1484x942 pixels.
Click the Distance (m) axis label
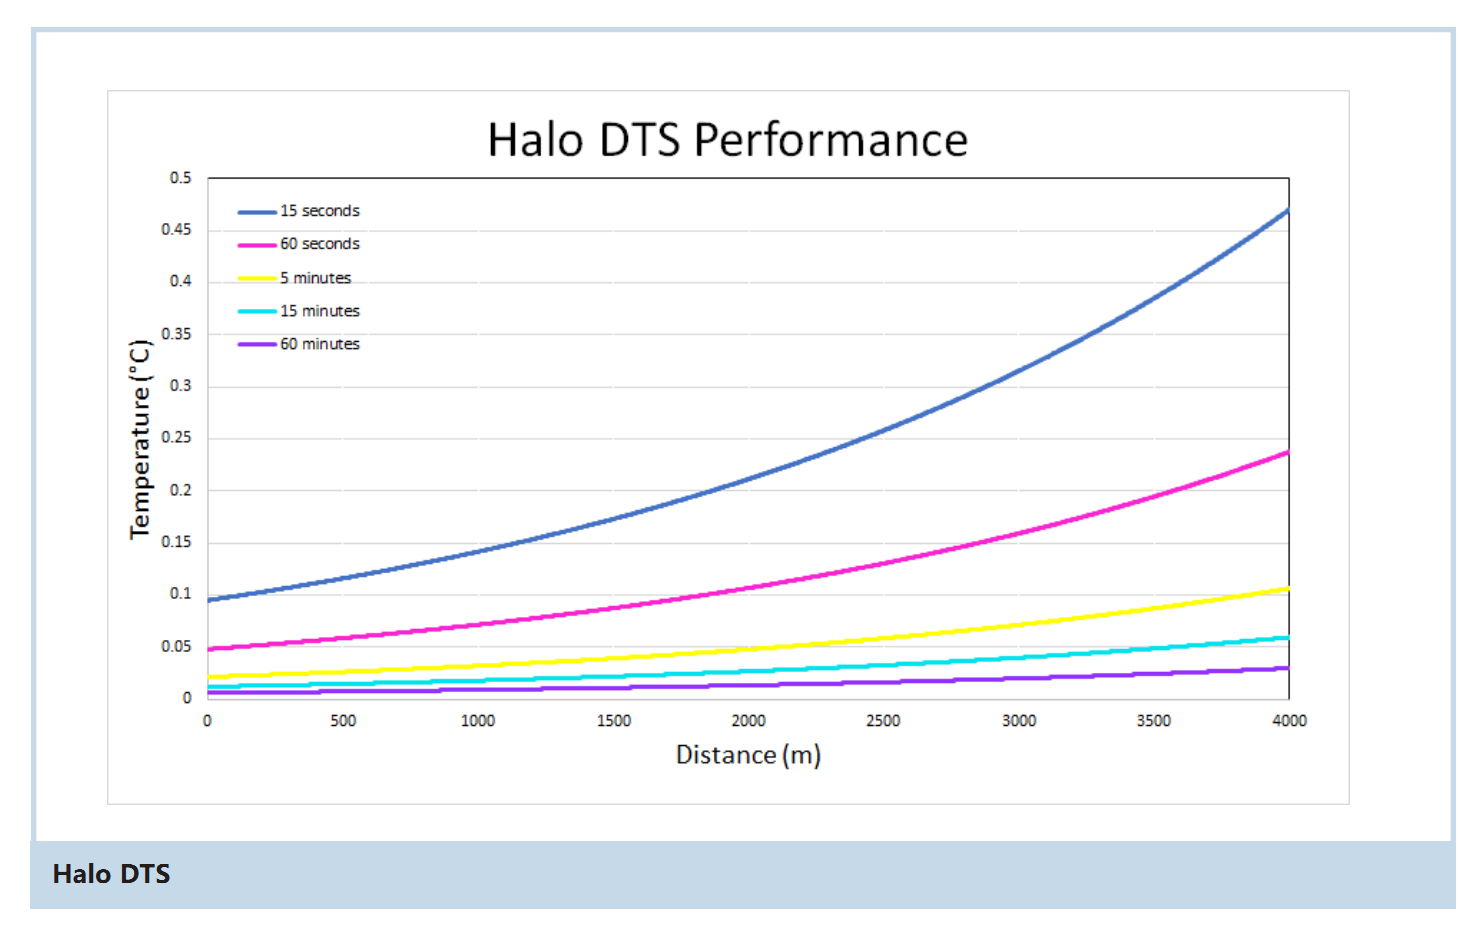pyautogui.click(x=748, y=755)
